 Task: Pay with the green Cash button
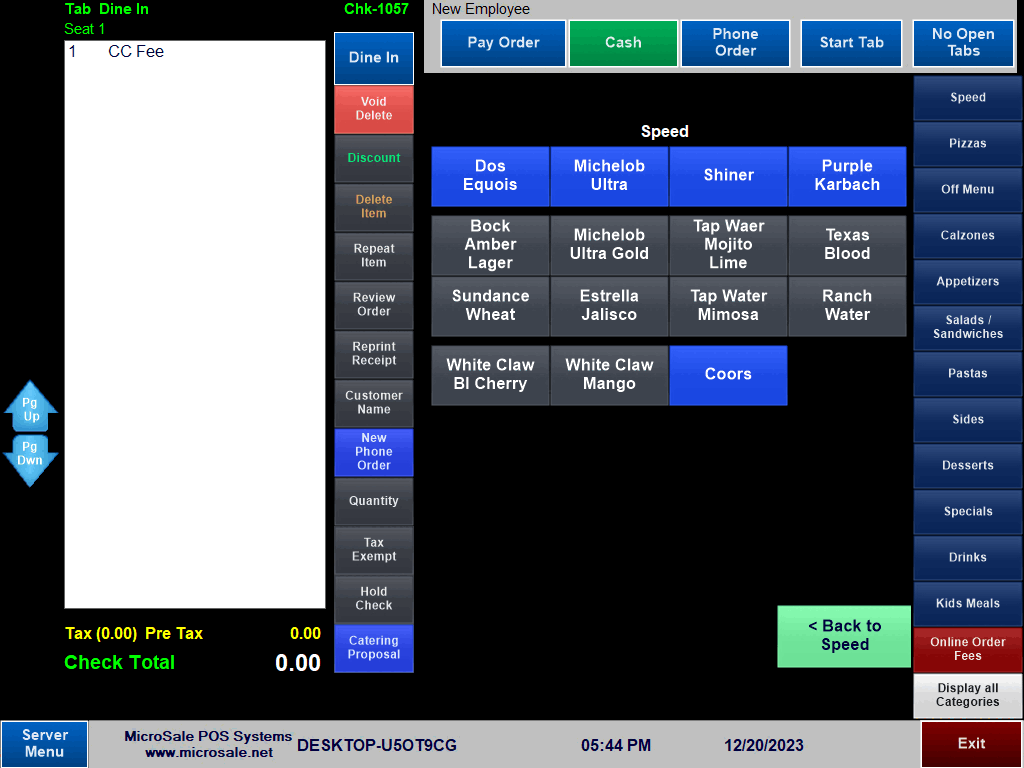(x=623, y=43)
